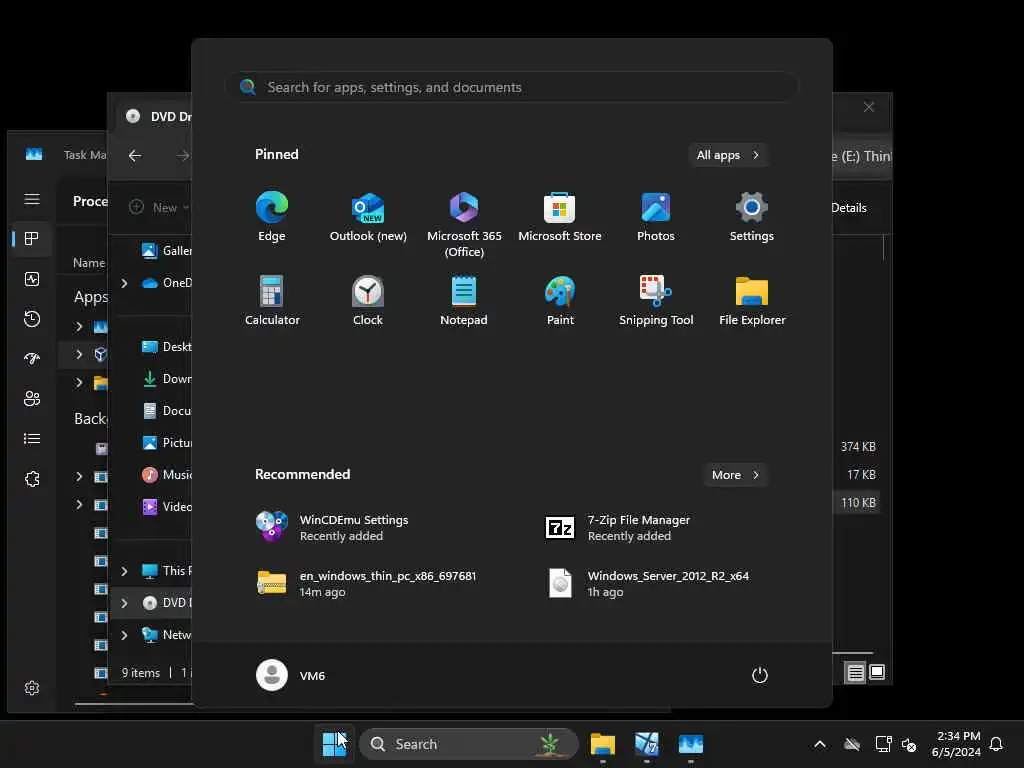Select Pictures in File Explorer sidebar
This screenshot has height=768, width=1024.
[167, 442]
